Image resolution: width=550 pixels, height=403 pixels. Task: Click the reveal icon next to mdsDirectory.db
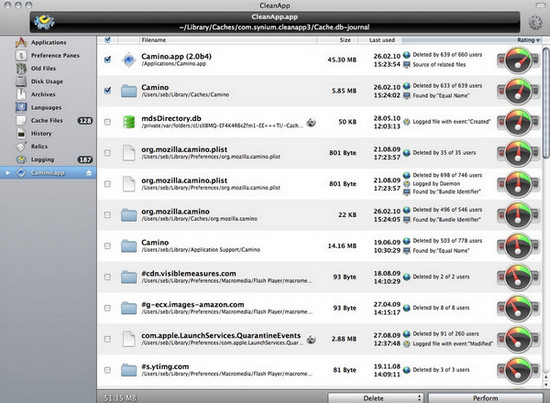pyautogui.click(x=311, y=122)
